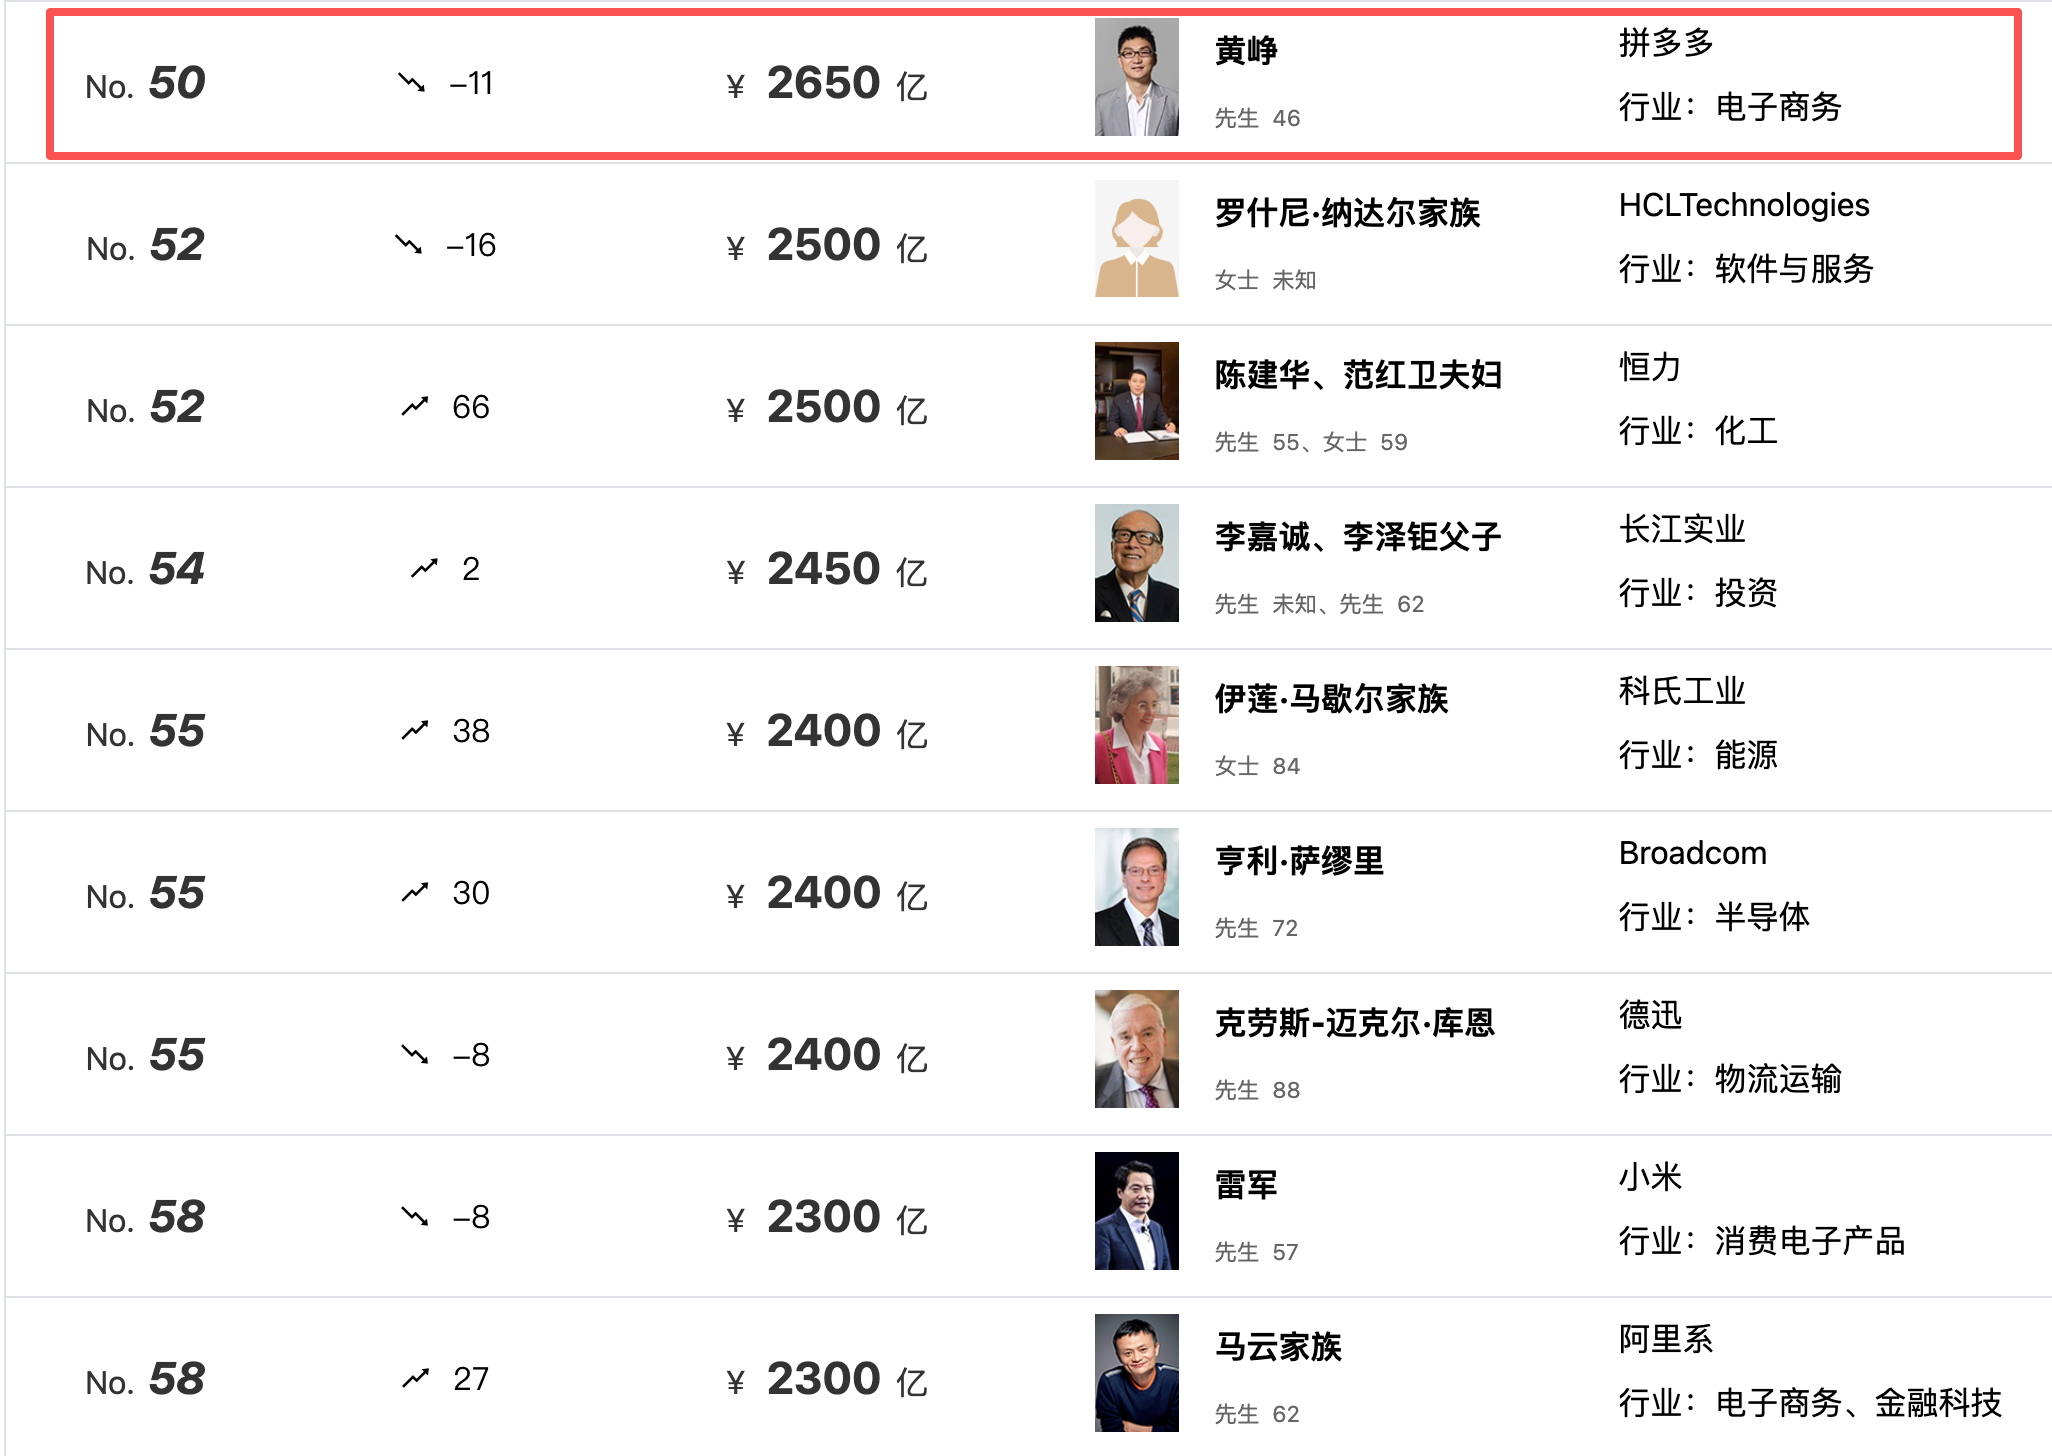Open the name link 雷军
This screenshot has width=2052, height=1456.
[1246, 1185]
